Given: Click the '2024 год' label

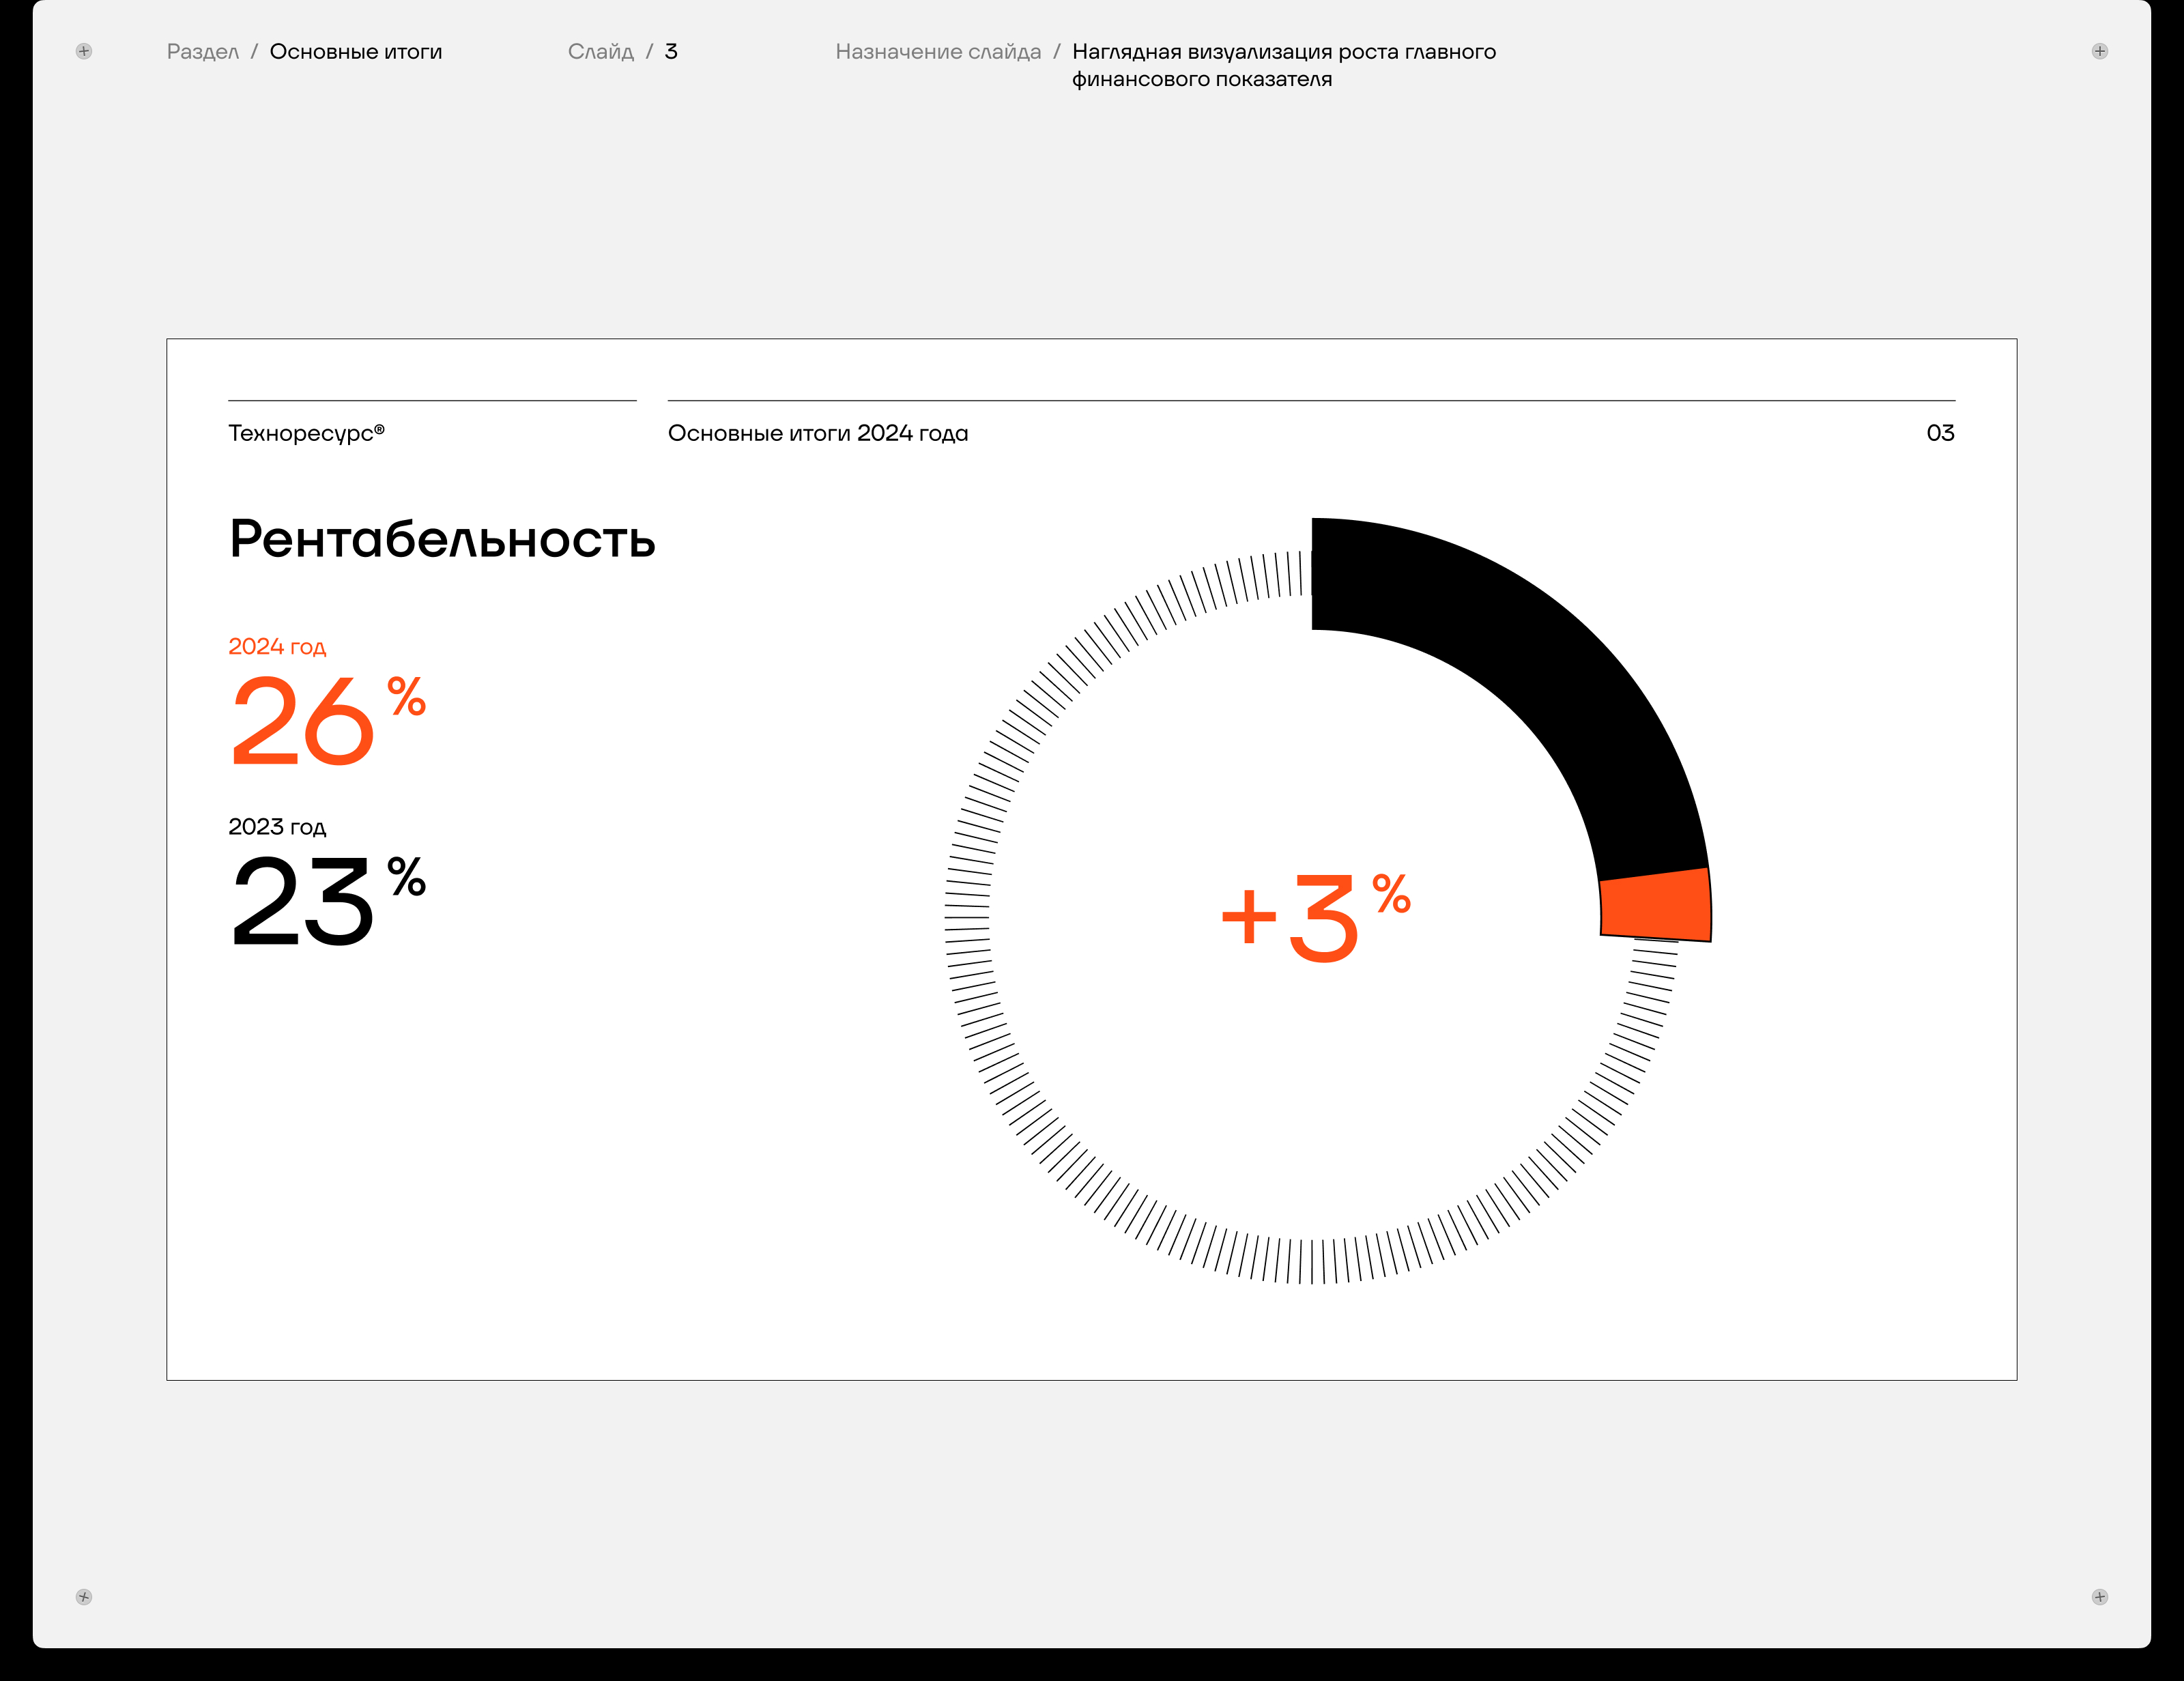Looking at the screenshot, I should 277,647.
